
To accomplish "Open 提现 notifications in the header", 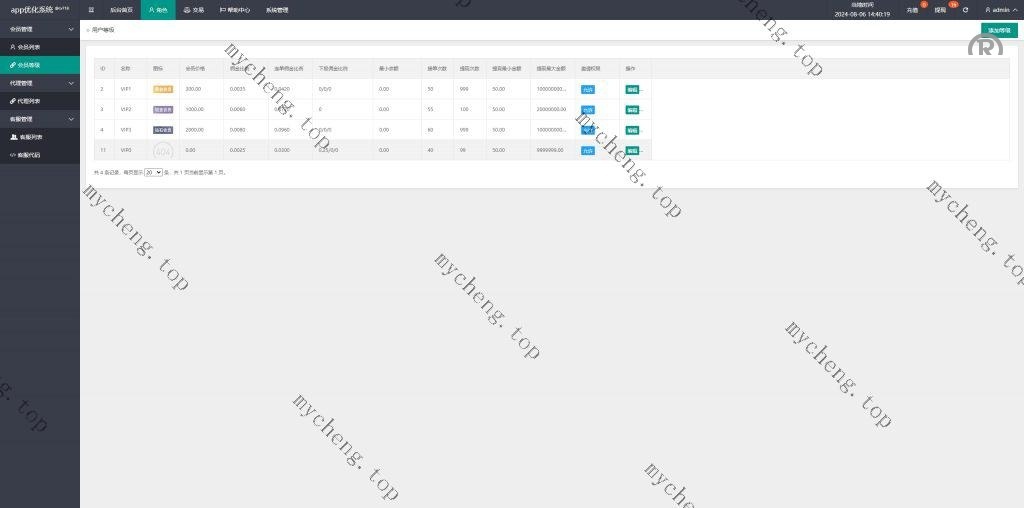I will [940, 10].
